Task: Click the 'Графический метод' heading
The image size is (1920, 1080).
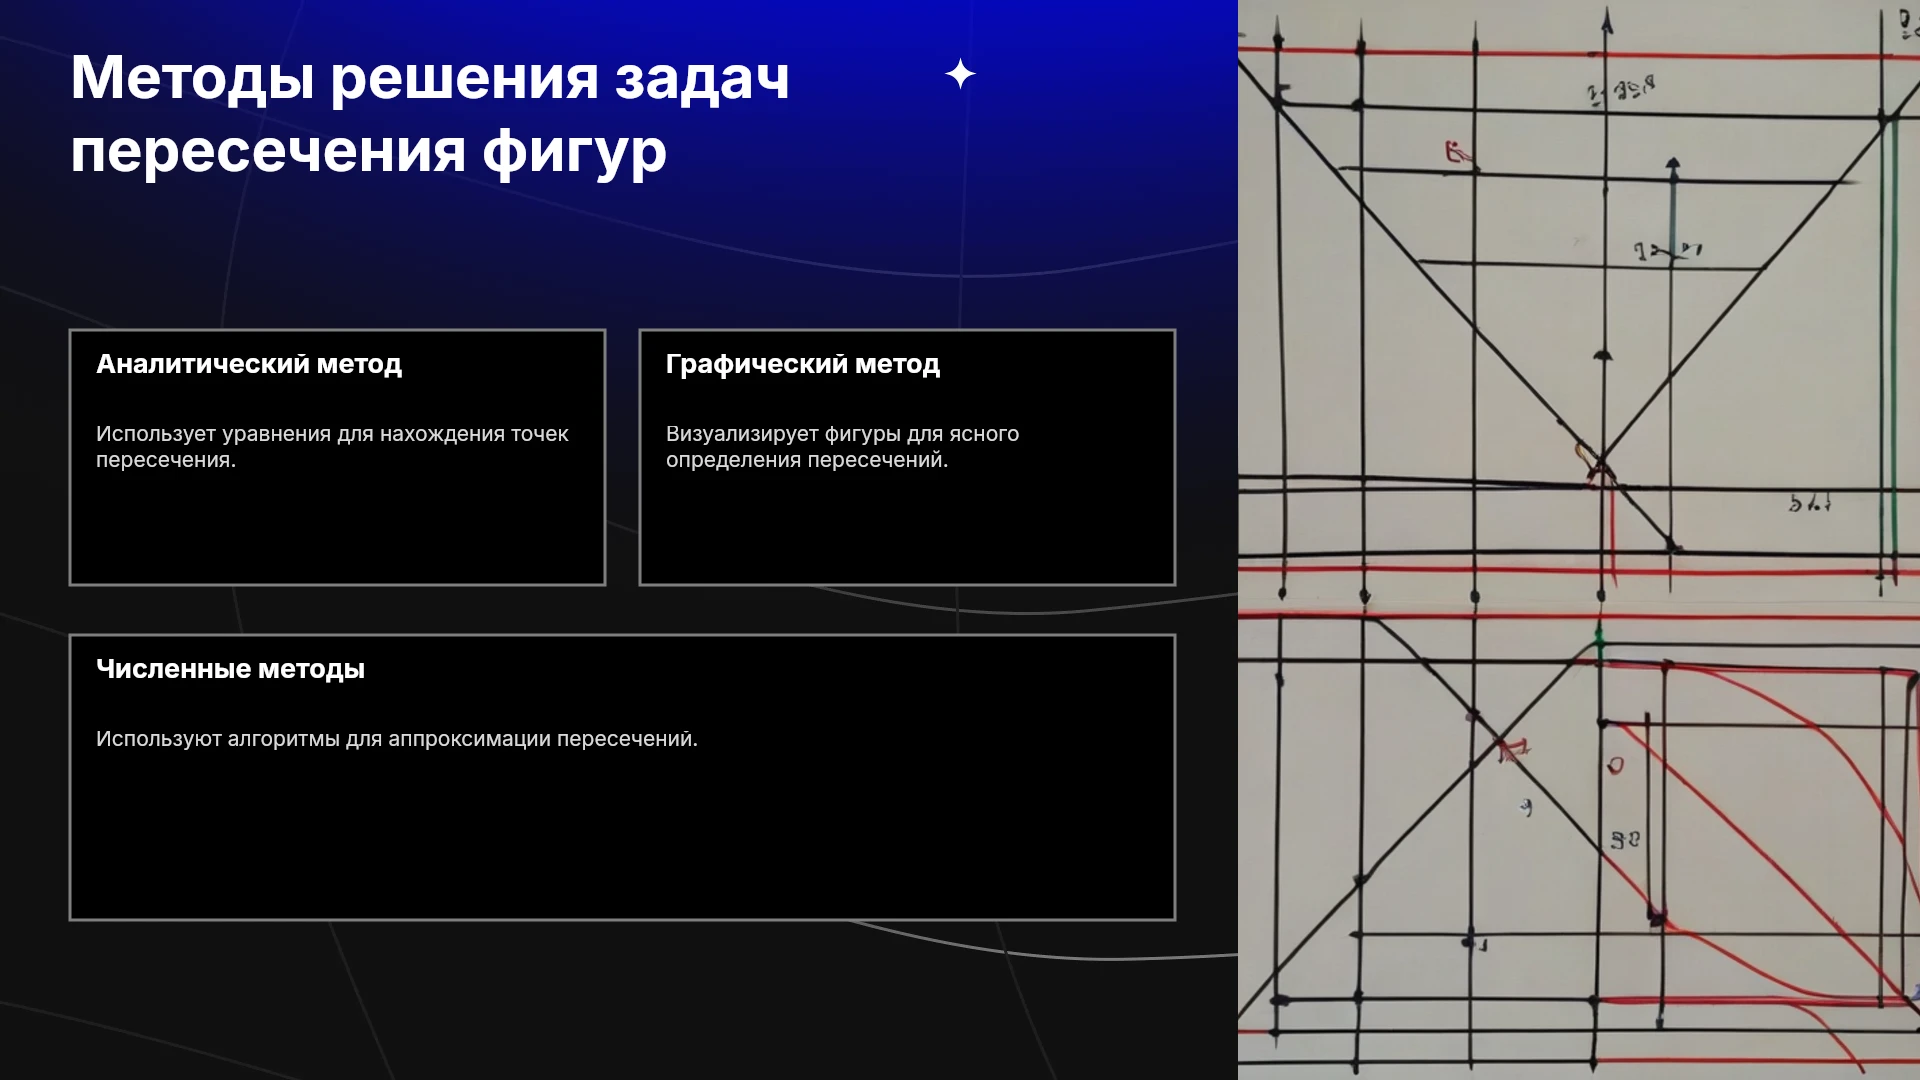Action: [803, 364]
